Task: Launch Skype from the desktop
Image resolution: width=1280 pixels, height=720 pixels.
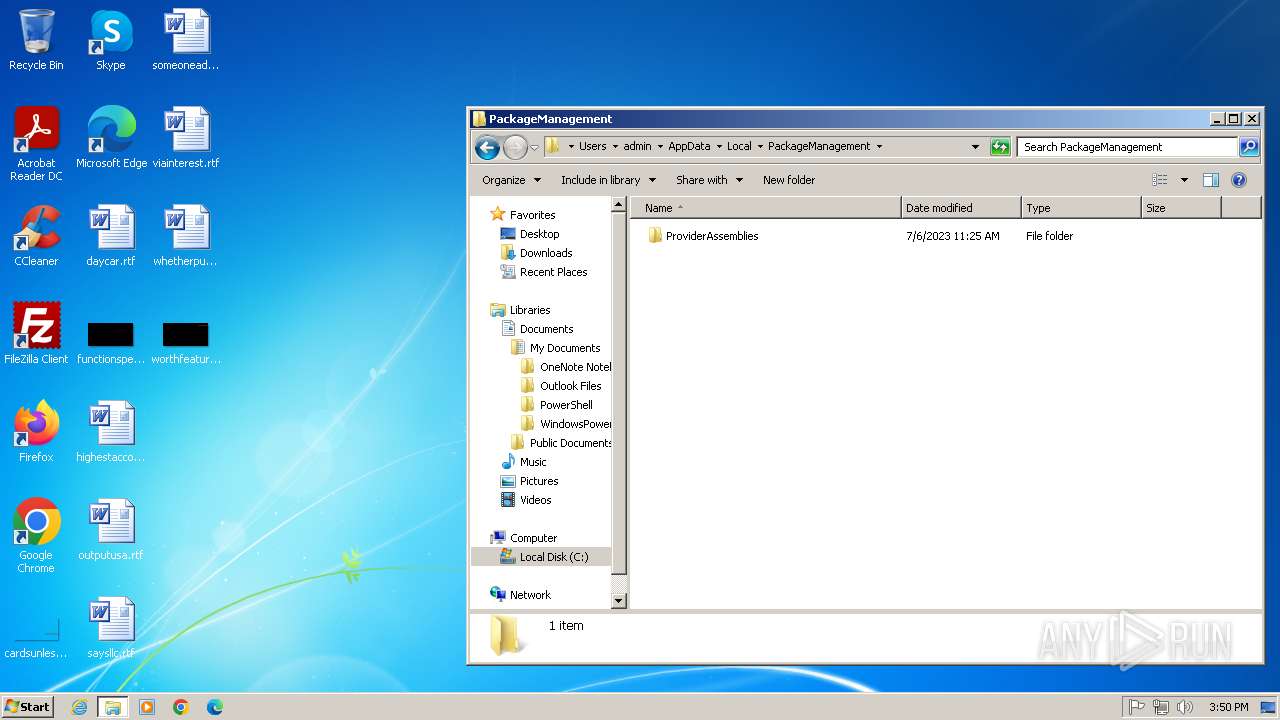Action: [111, 40]
